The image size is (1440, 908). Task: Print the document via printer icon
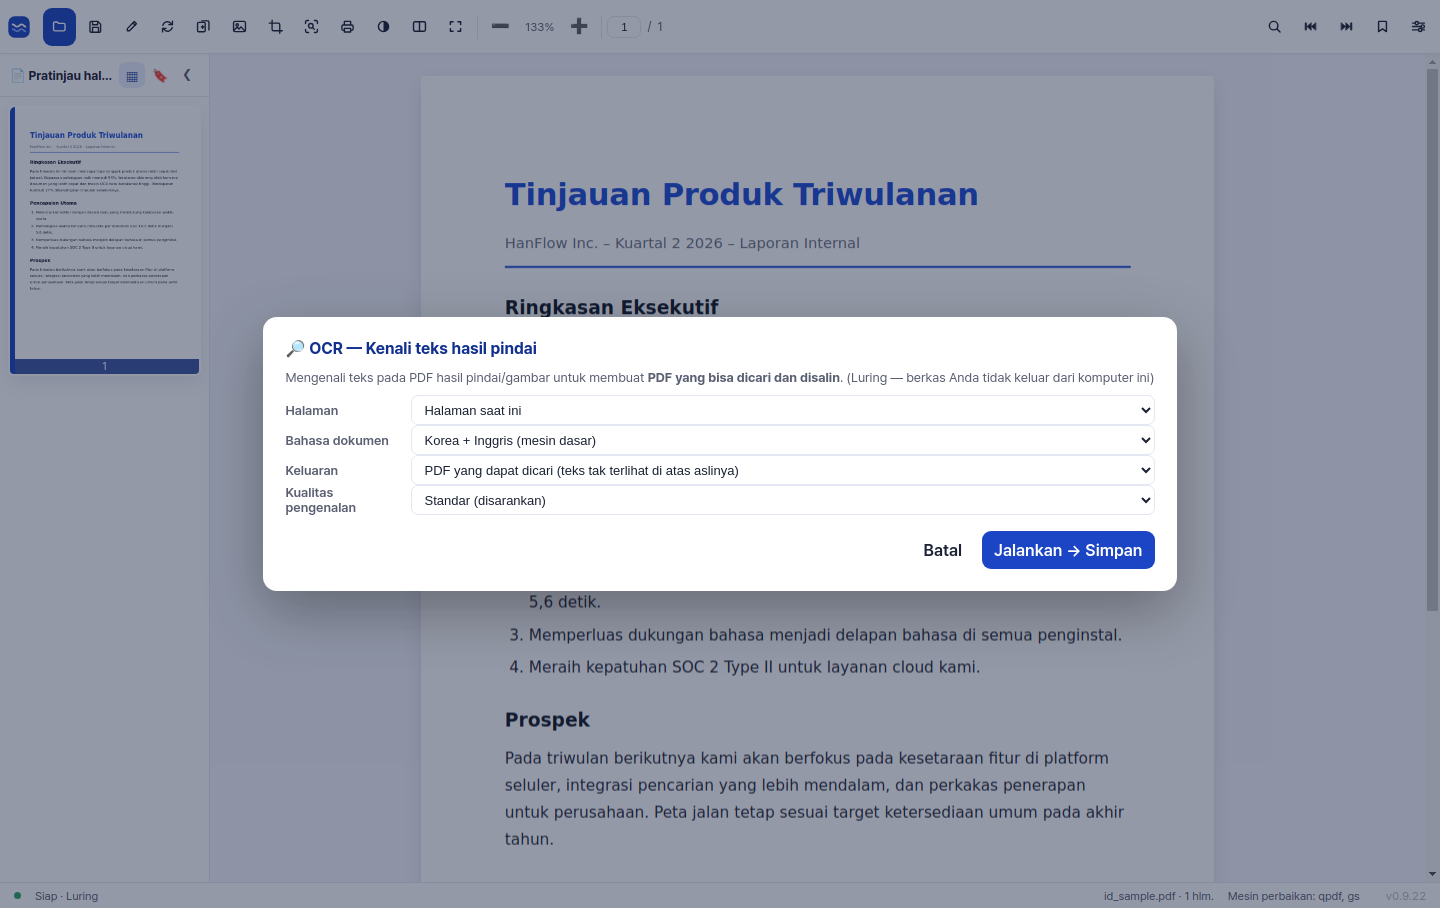347,27
